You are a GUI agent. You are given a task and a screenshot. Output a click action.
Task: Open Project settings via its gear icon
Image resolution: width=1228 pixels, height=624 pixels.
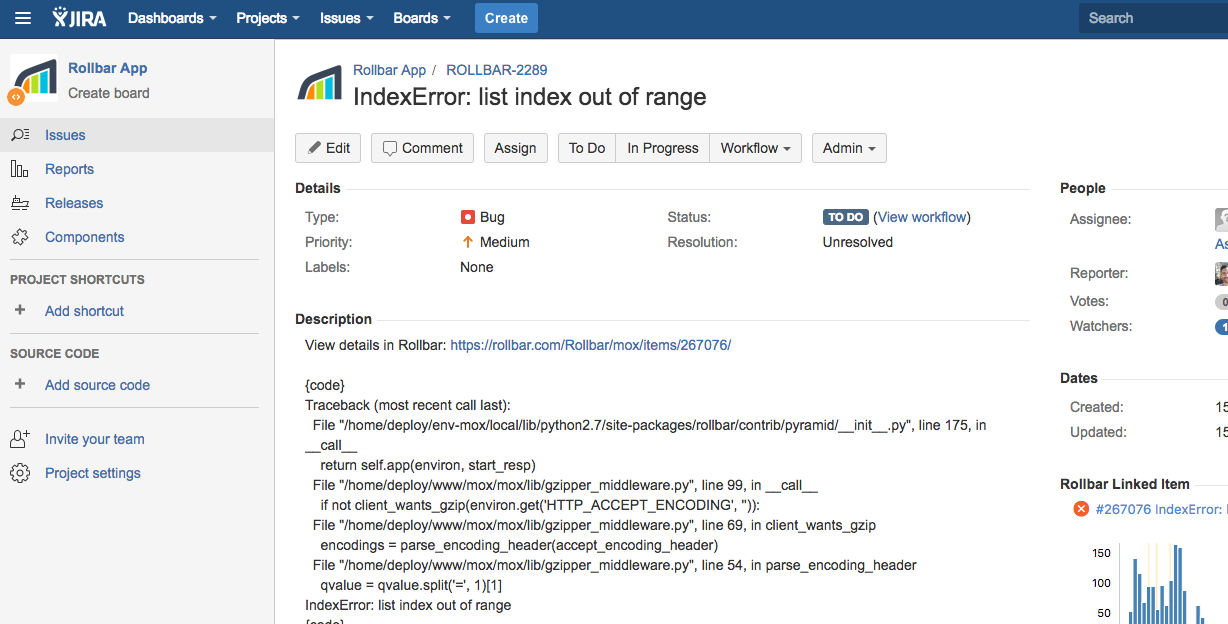20,473
